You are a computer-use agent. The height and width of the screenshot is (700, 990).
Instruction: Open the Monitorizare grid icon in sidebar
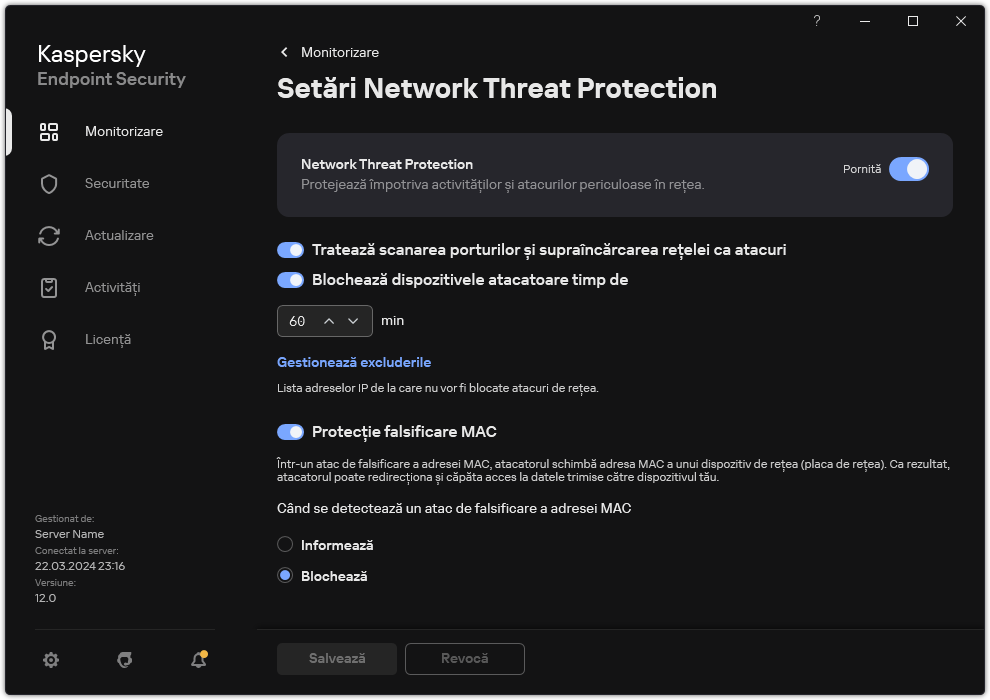[49, 131]
